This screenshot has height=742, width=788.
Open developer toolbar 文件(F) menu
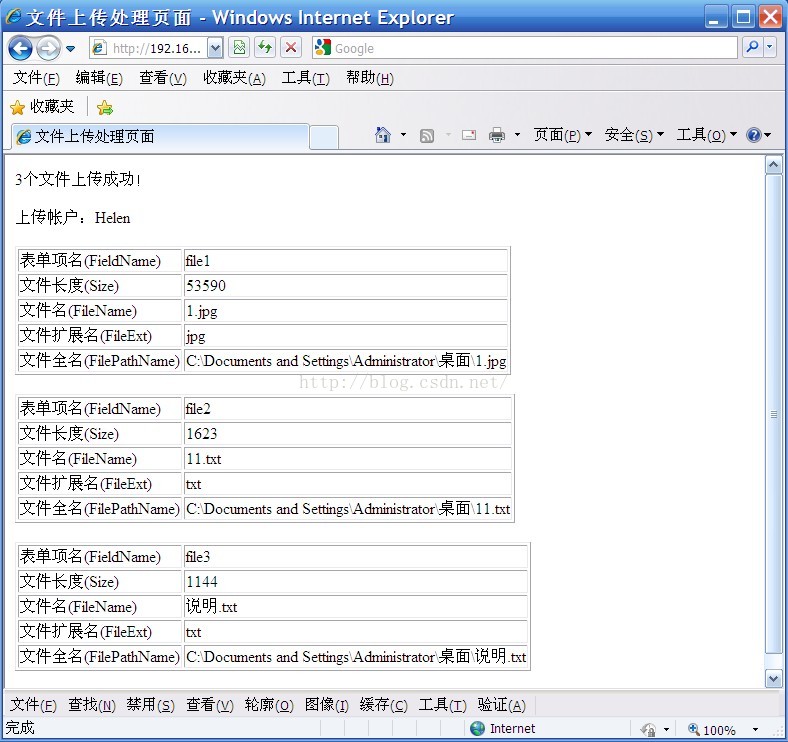pos(33,705)
